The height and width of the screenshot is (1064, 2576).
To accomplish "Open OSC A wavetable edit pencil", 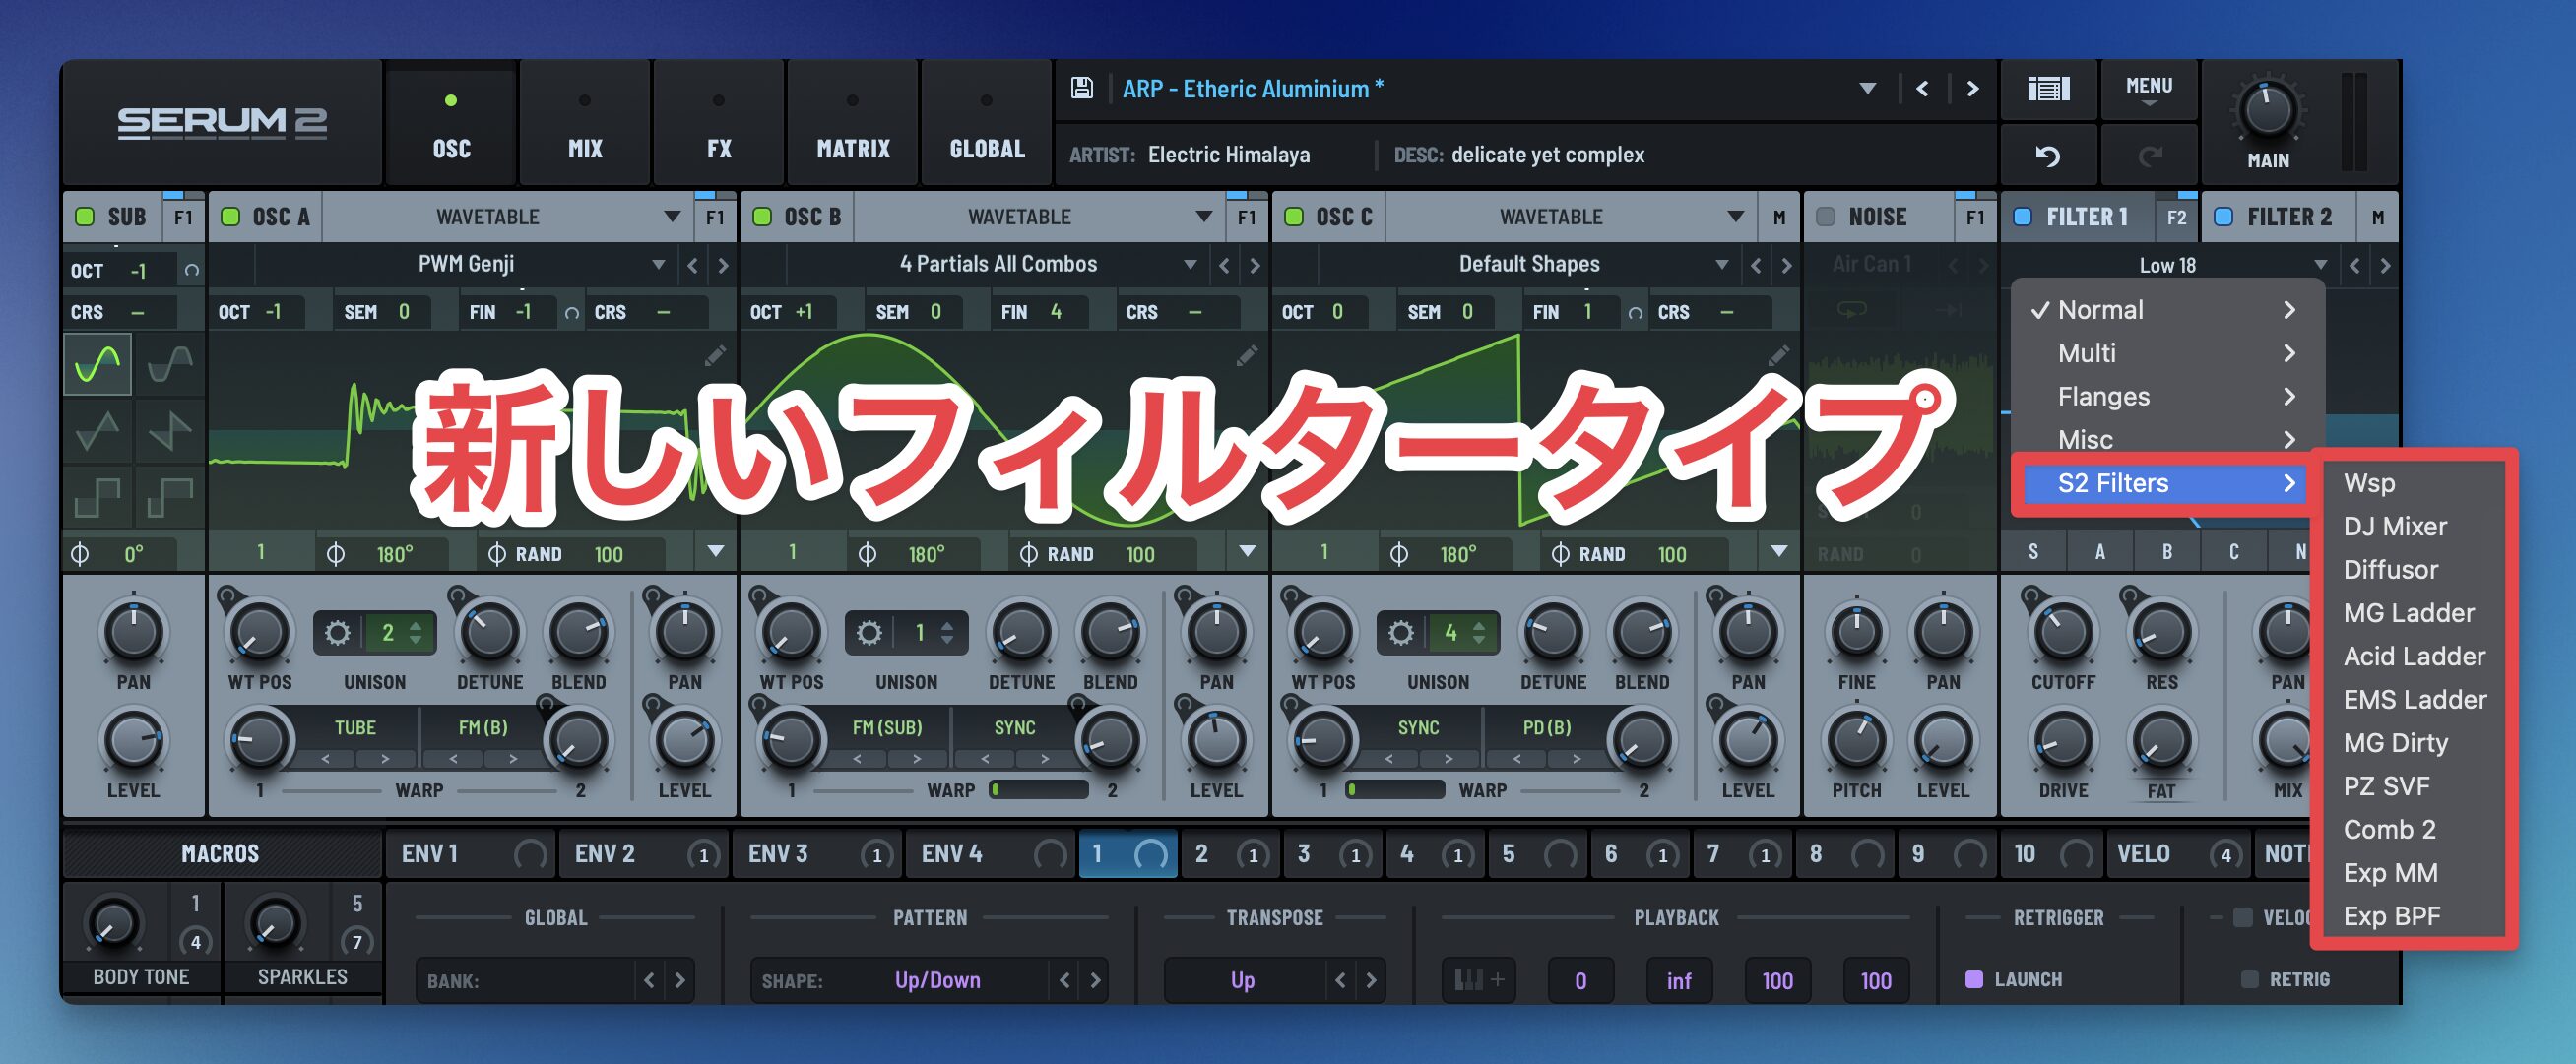I will pyautogui.click(x=715, y=356).
